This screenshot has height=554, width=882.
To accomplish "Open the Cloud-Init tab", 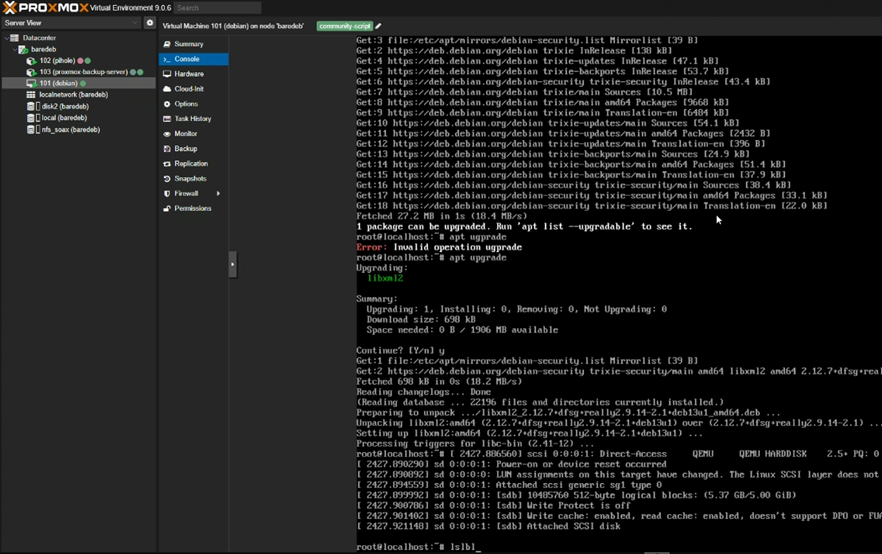I will point(193,89).
